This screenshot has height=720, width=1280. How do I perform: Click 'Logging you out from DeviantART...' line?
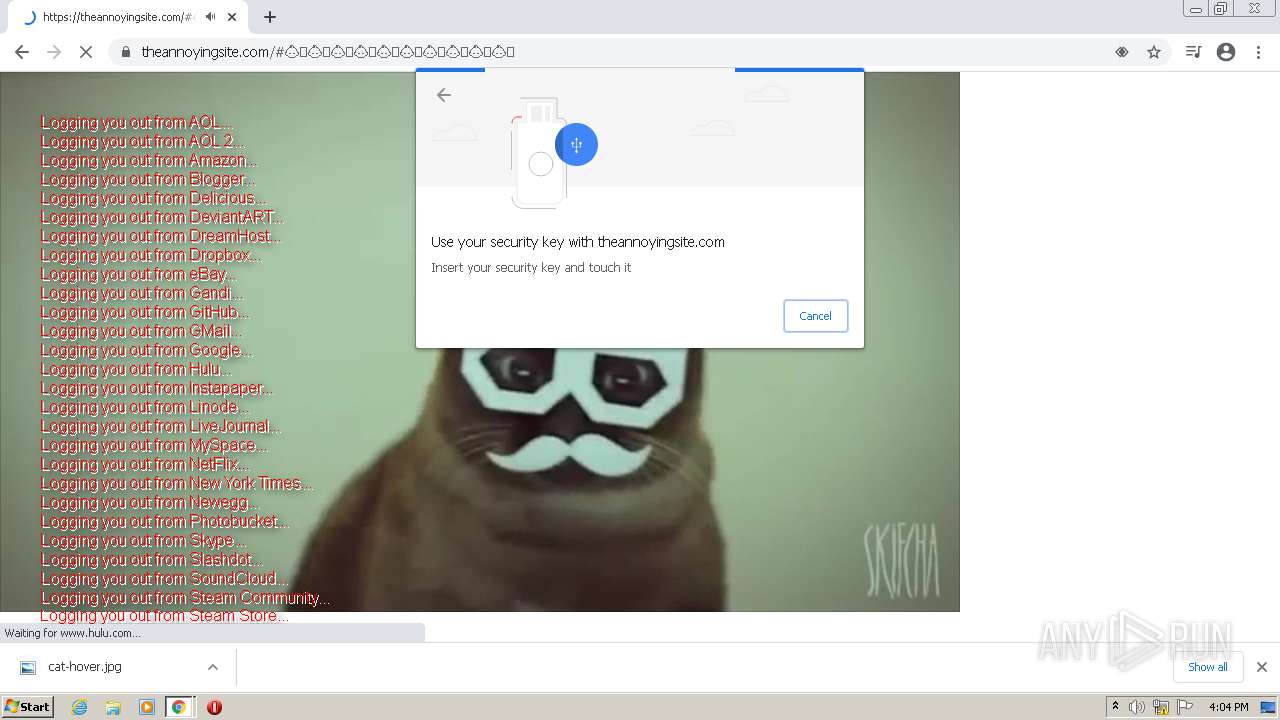click(162, 218)
